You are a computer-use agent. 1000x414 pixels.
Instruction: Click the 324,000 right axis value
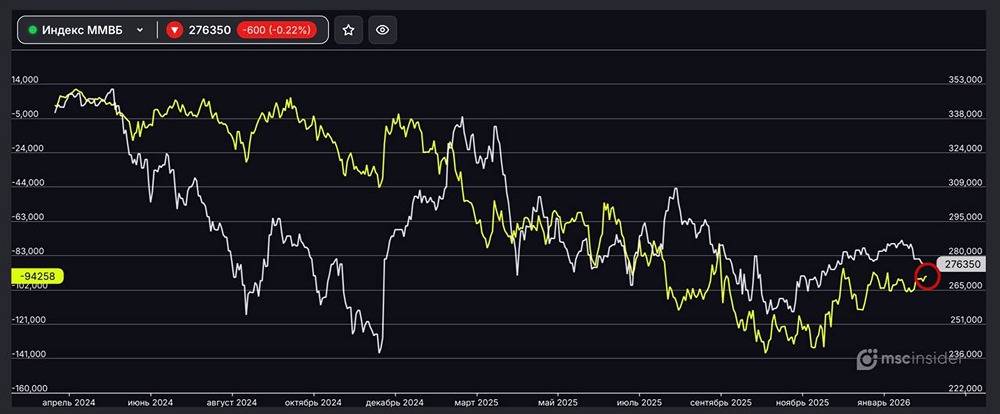(x=965, y=149)
